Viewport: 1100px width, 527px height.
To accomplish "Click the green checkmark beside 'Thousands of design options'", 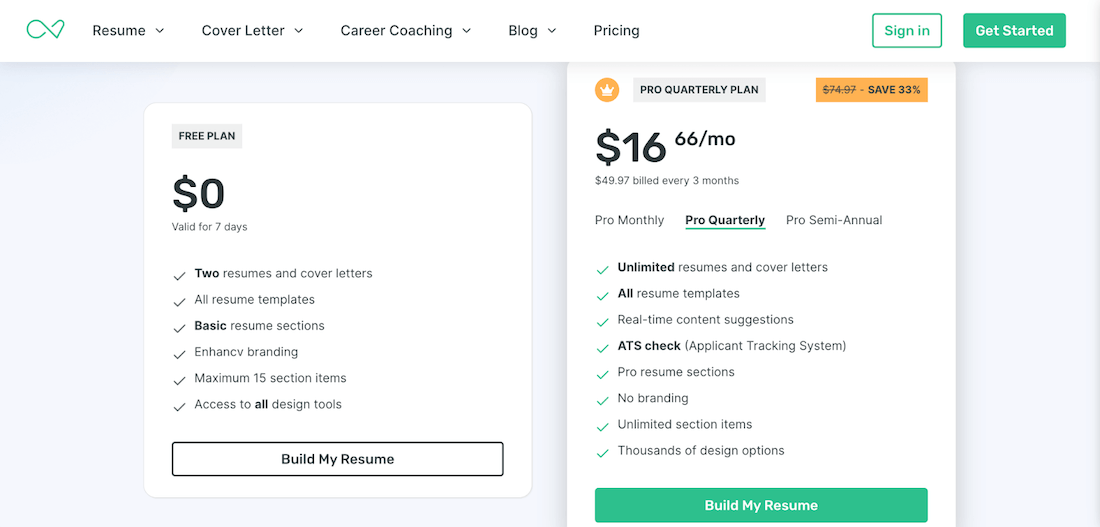I will point(602,453).
